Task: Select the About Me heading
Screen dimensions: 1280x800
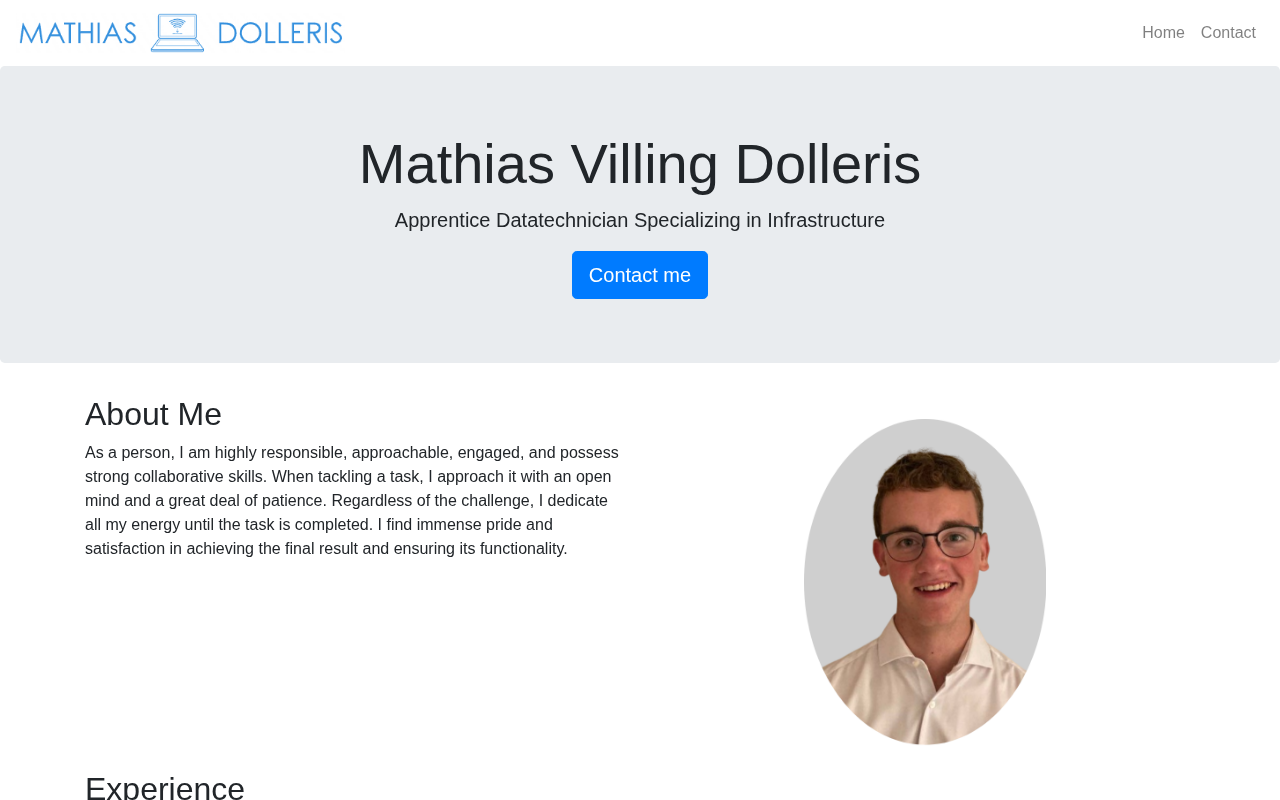Action: 153,414
